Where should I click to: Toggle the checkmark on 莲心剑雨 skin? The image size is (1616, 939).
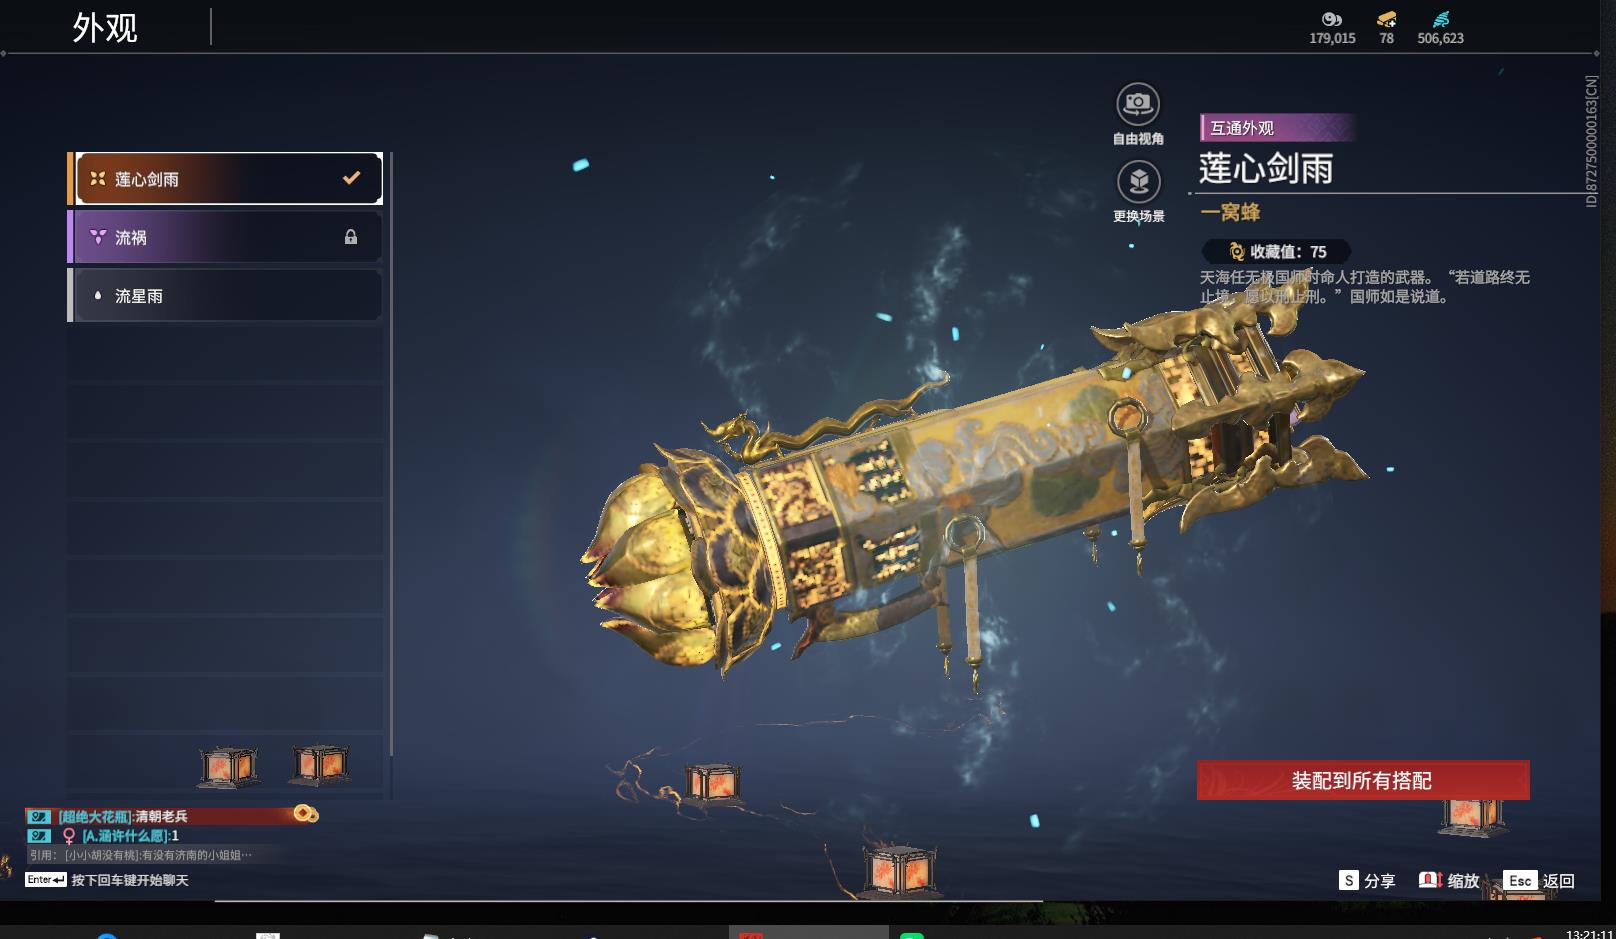click(x=351, y=178)
